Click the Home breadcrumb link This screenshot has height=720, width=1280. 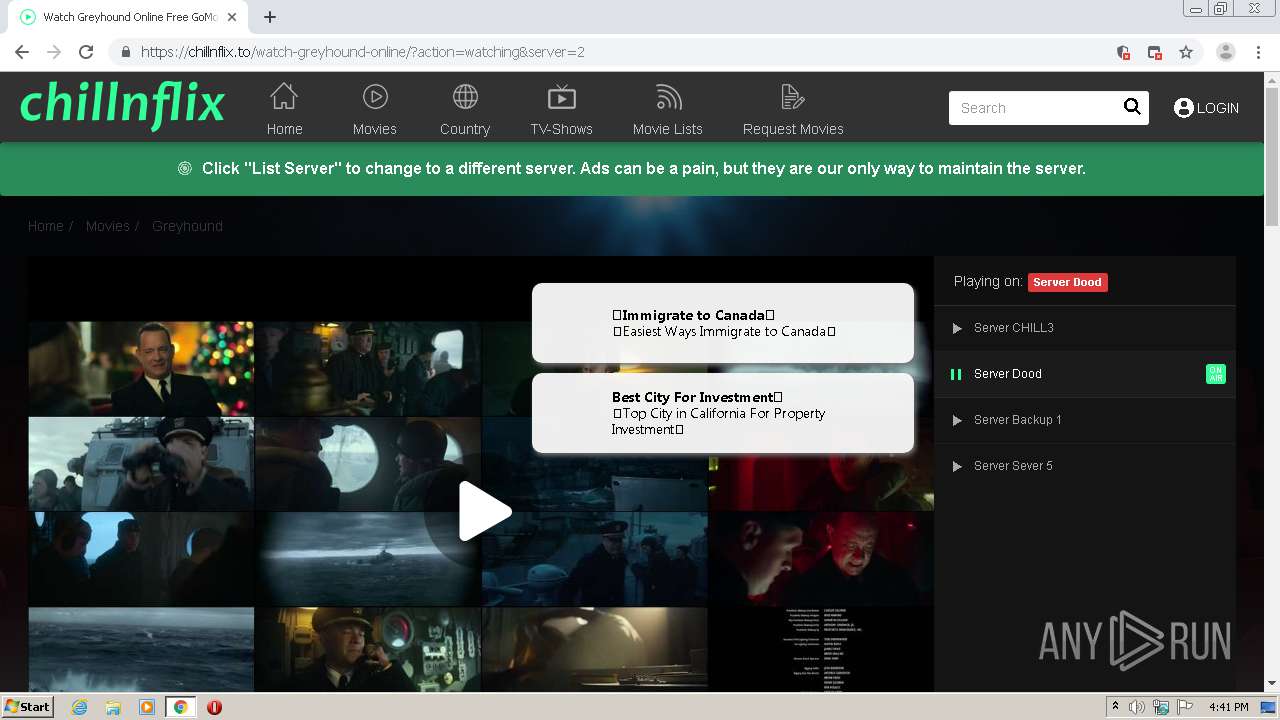click(45, 226)
